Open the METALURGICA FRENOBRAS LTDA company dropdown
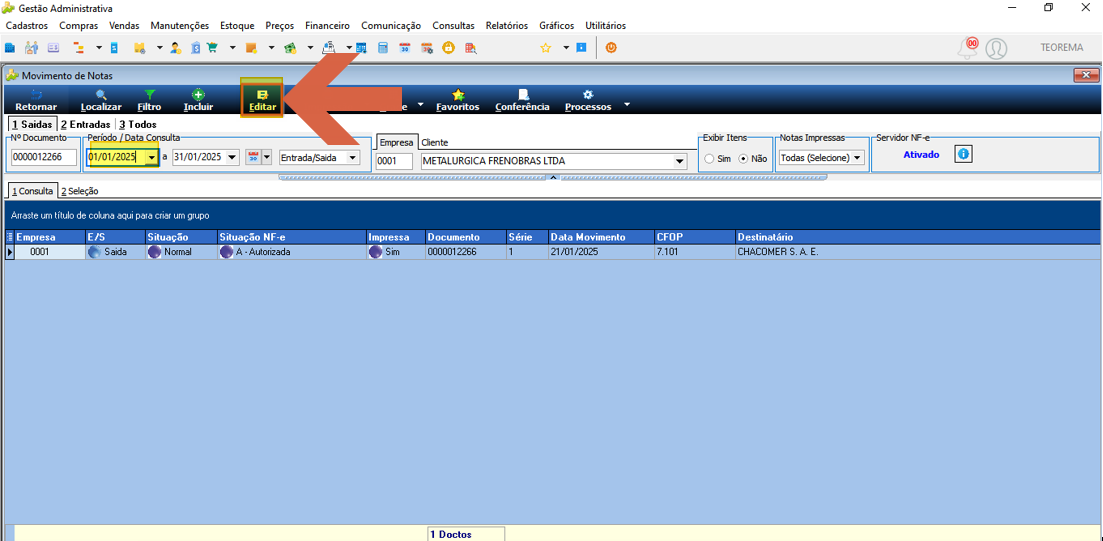 click(x=680, y=161)
